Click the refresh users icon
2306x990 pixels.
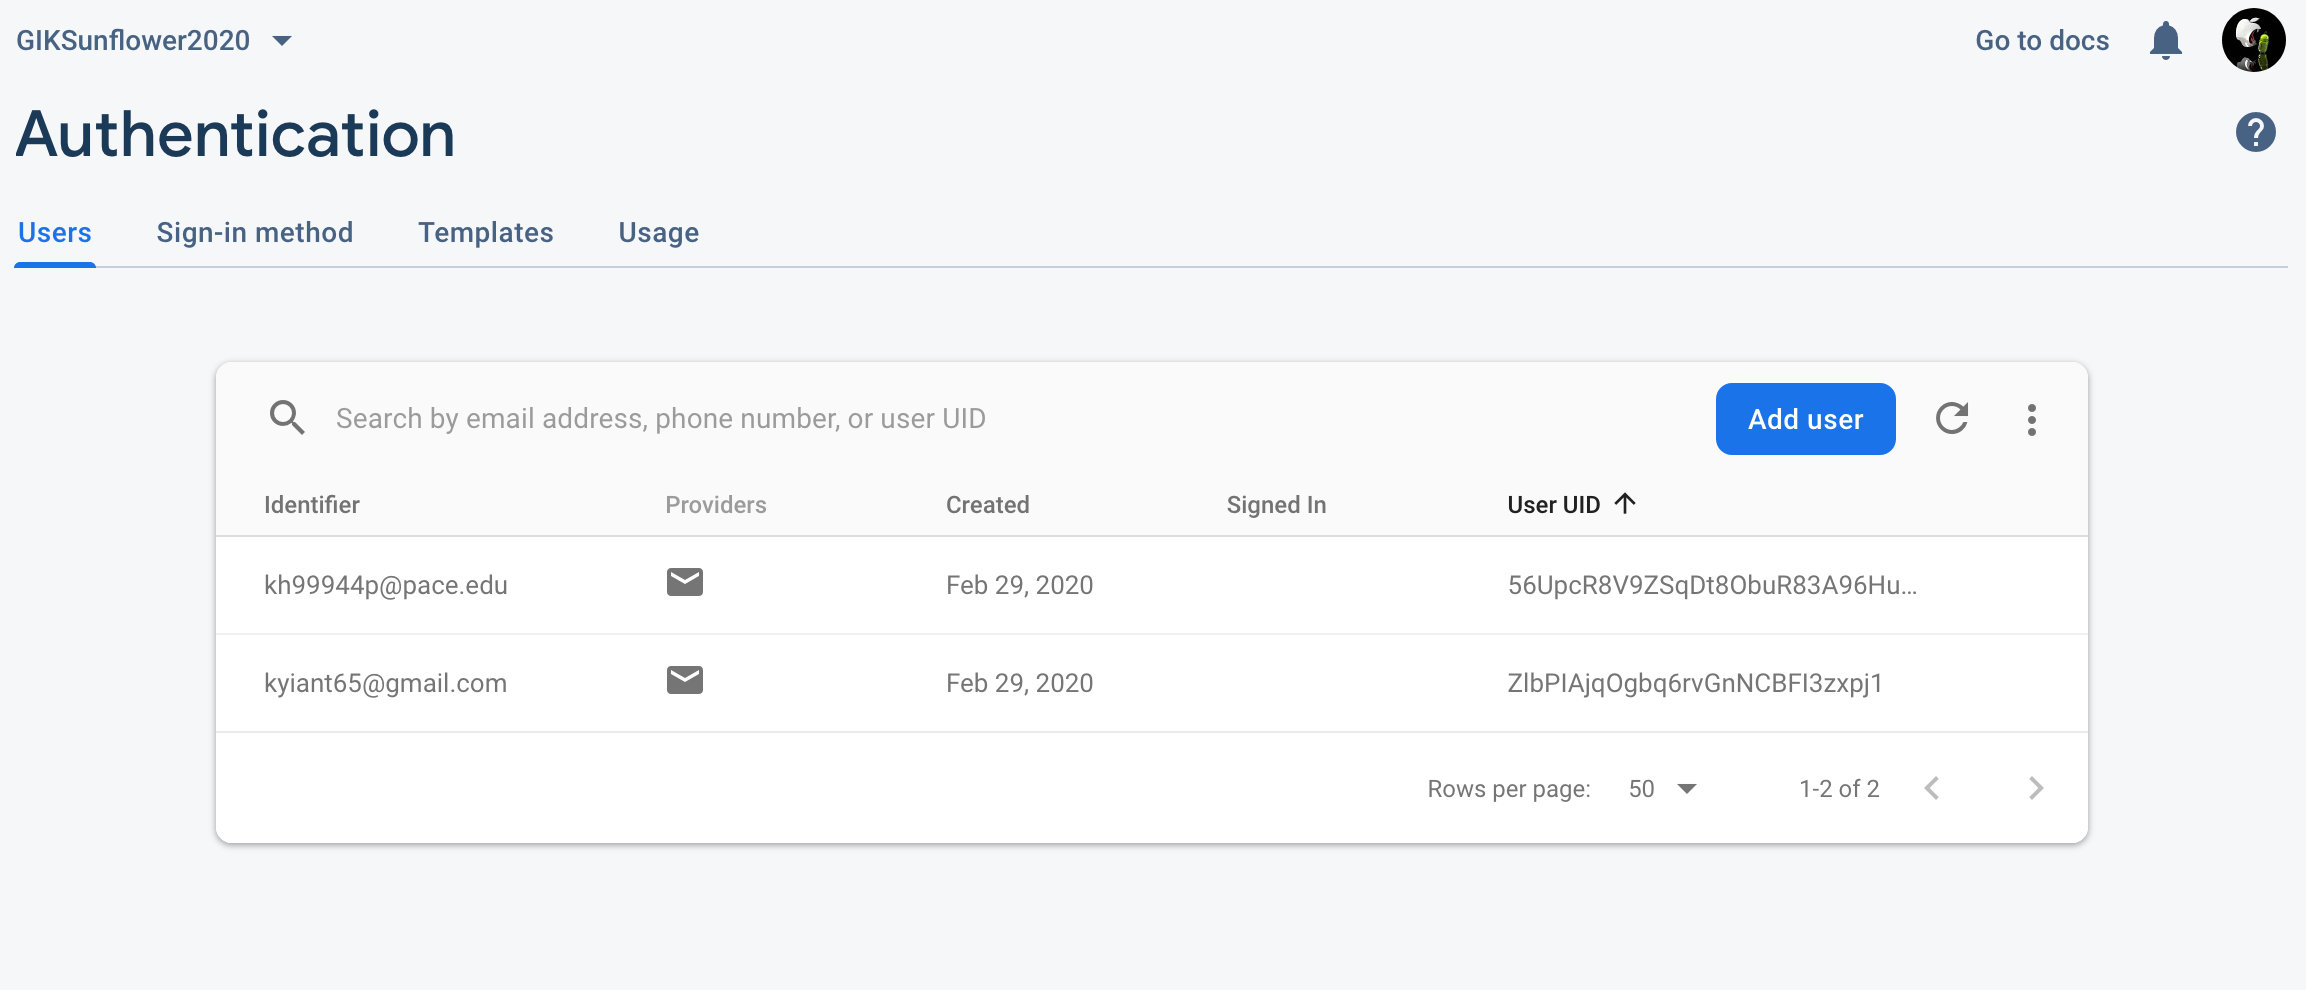coord(1951,418)
